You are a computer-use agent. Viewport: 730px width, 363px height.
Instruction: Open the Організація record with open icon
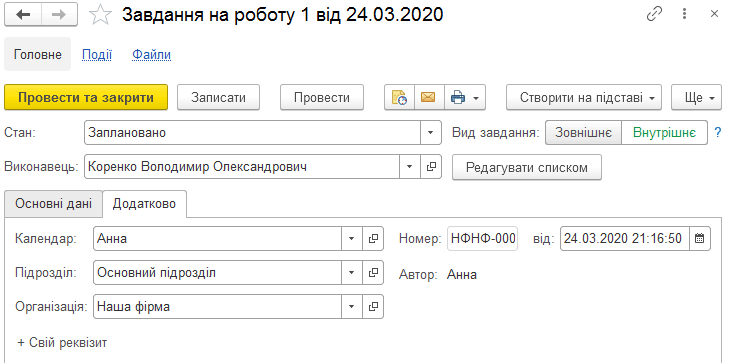373,307
